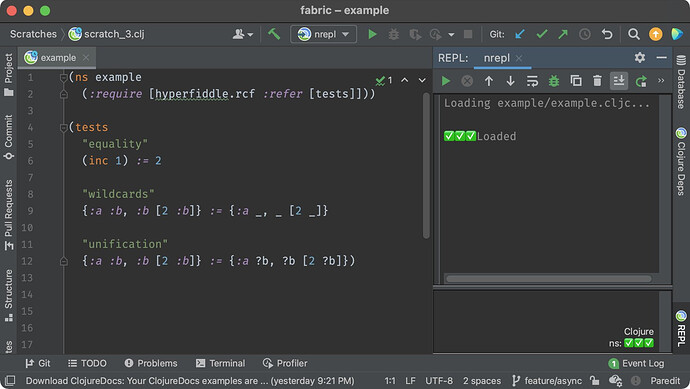Open the Pull Requests tool window

point(8,215)
